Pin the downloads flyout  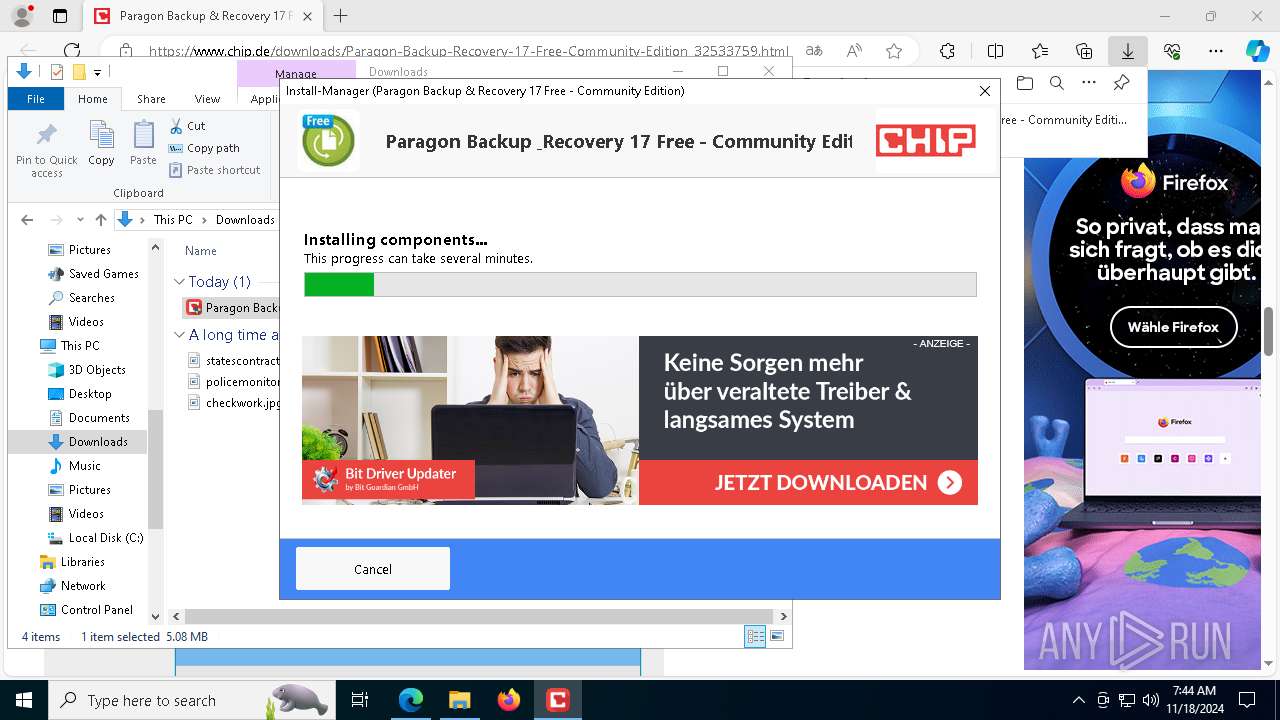tap(1121, 83)
